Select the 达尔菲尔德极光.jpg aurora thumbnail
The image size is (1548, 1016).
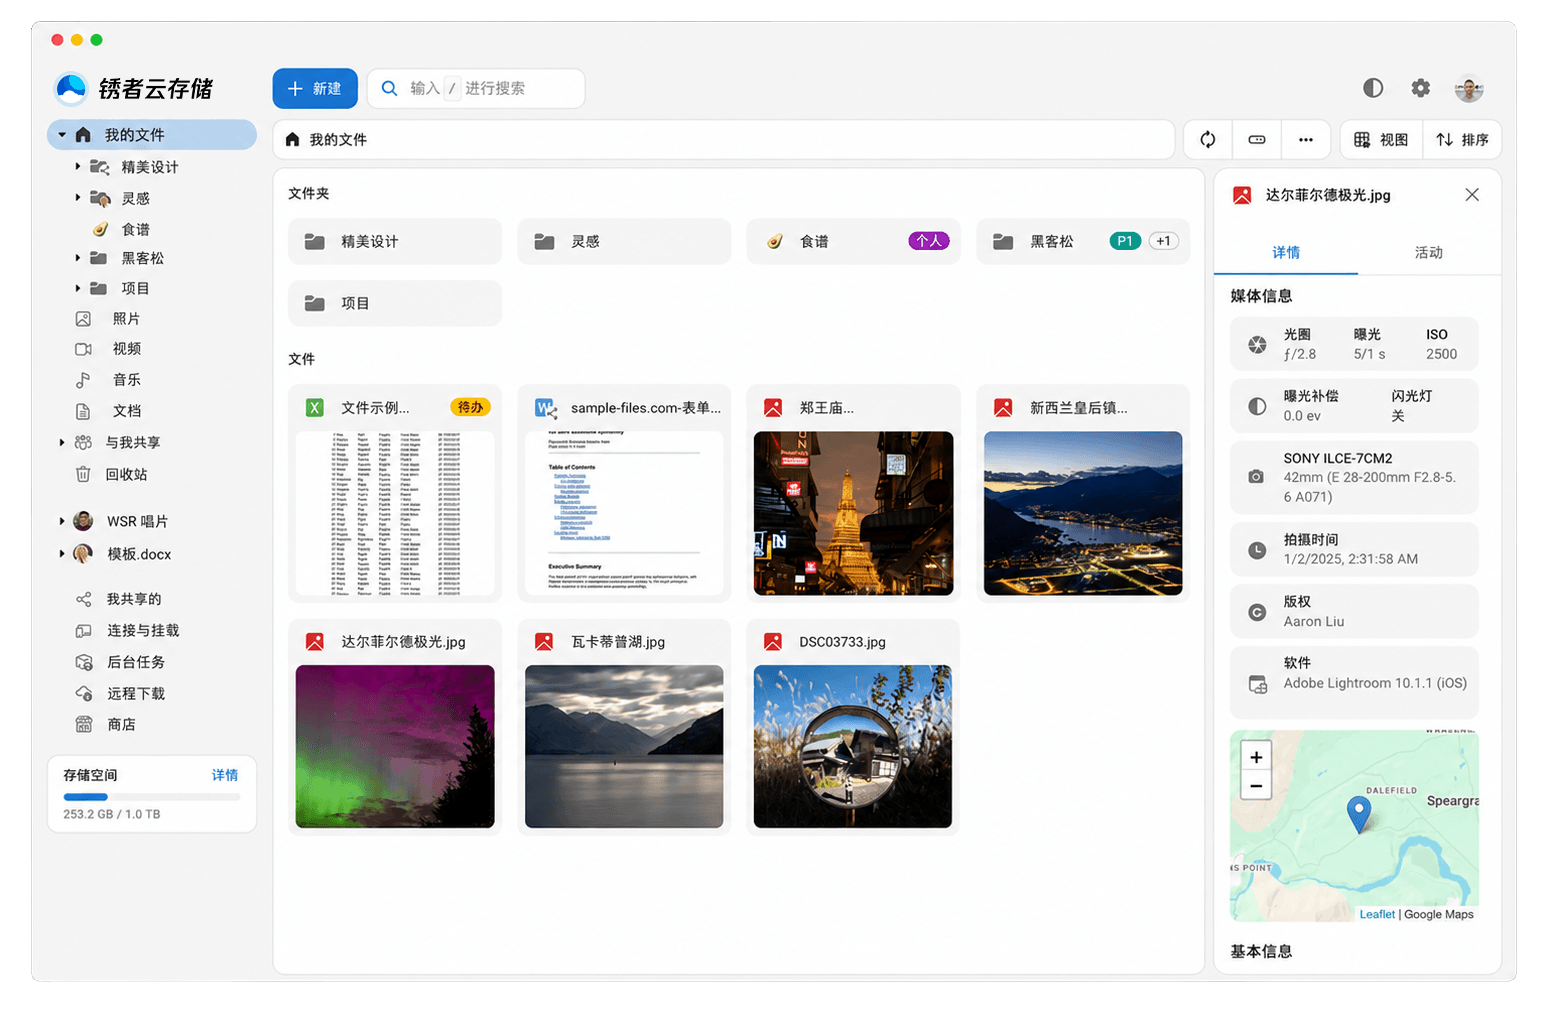[x=395, y=746]
